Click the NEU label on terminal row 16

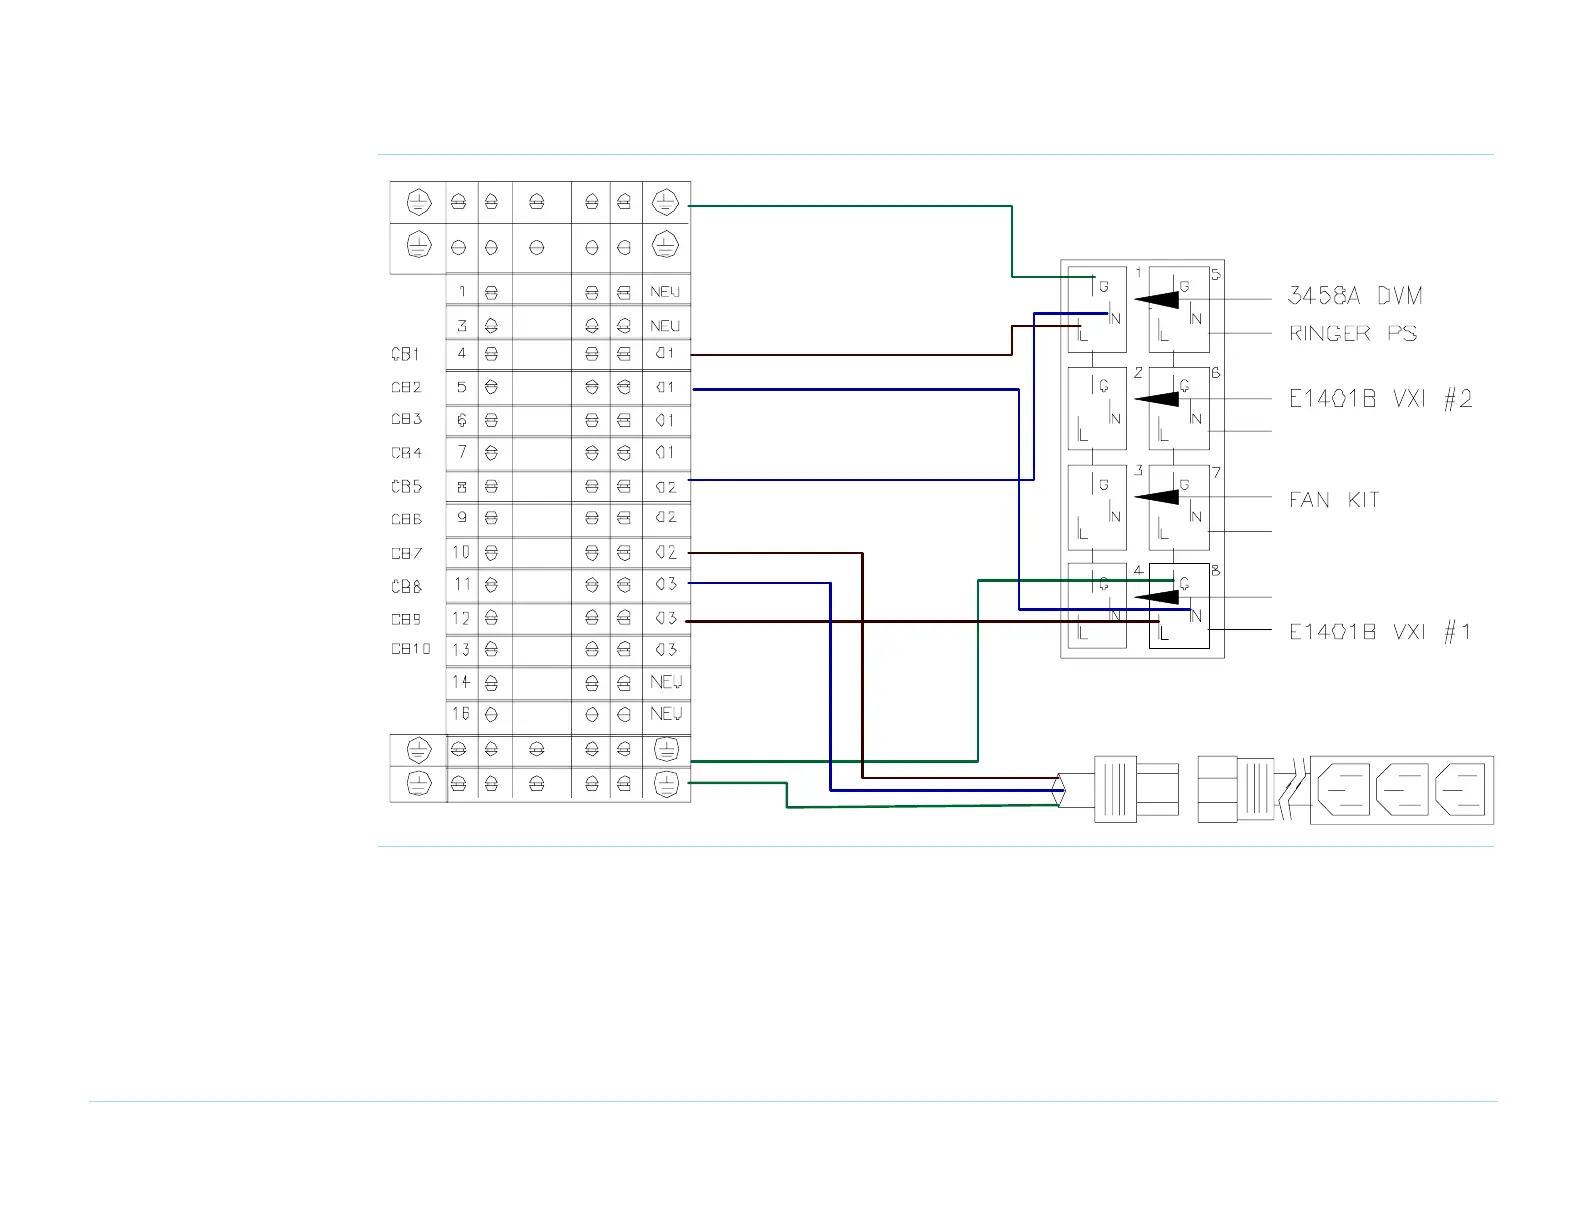[x=666, y=714]
